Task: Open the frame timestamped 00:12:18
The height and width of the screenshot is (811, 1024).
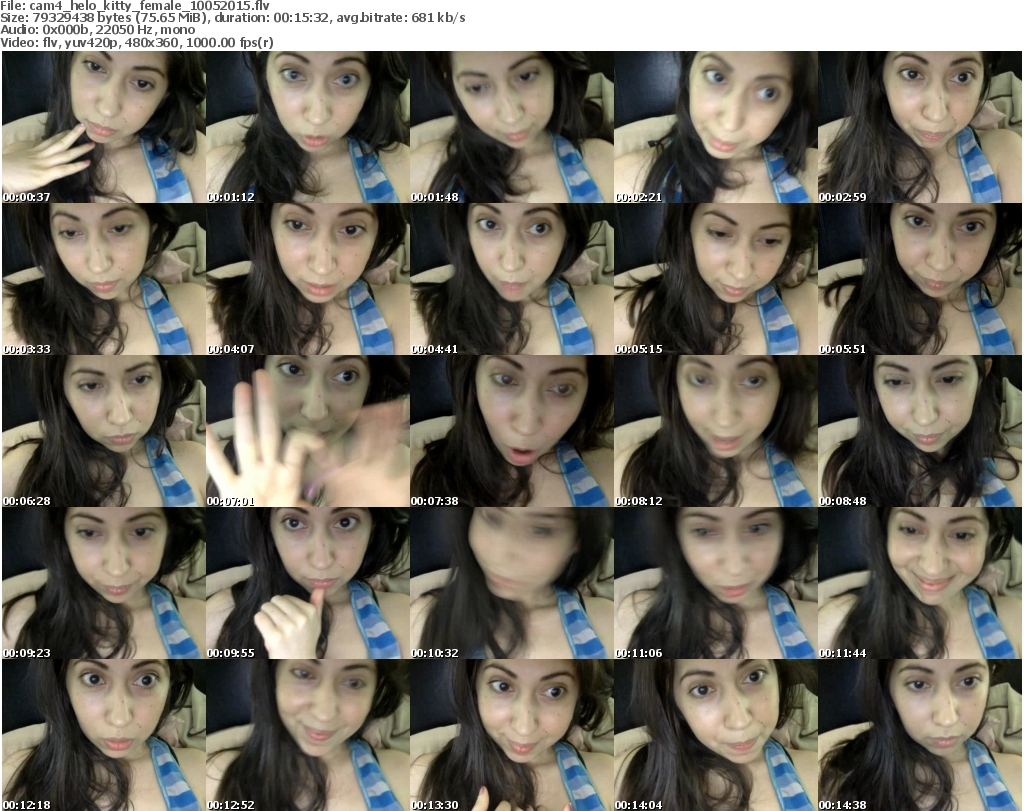Action: click(x=103, y=735)
